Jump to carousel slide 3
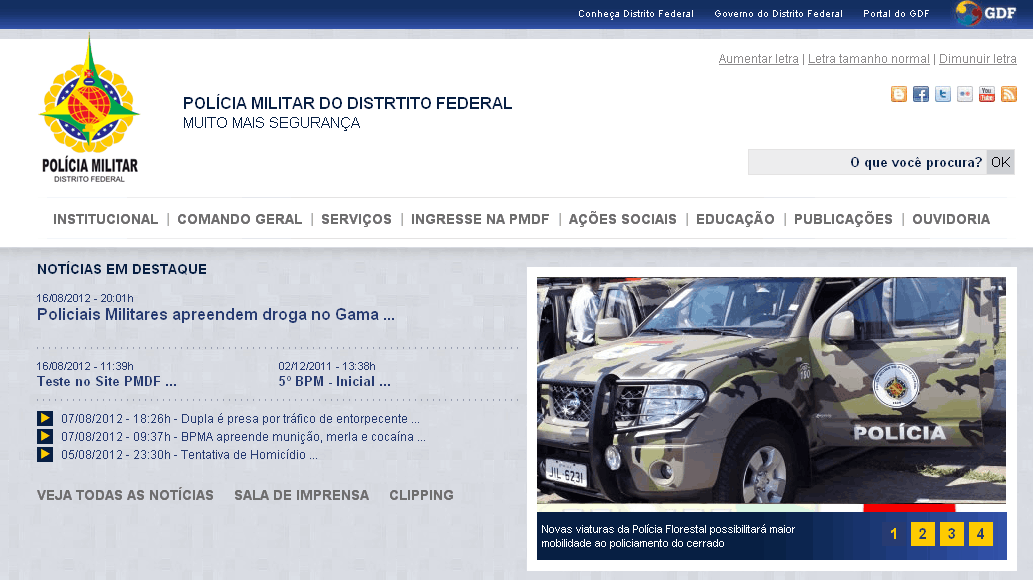 (x=950, y=534)
